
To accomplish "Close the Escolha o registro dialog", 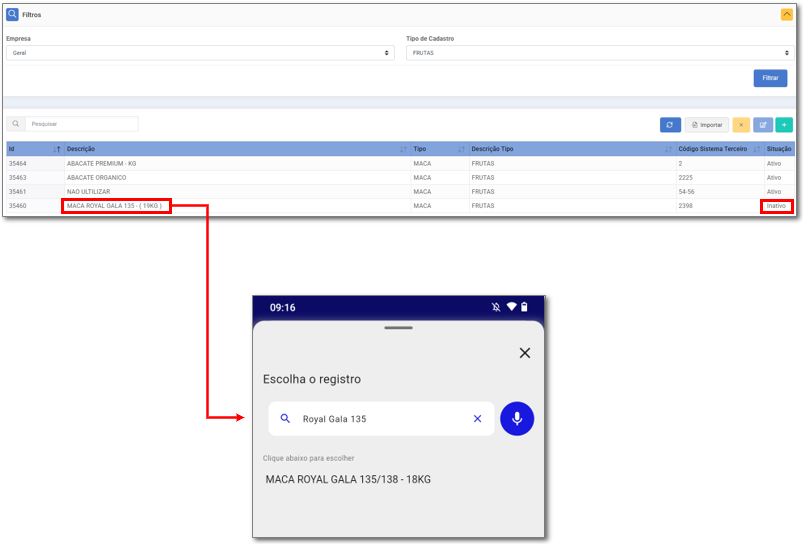I will 525,353.
